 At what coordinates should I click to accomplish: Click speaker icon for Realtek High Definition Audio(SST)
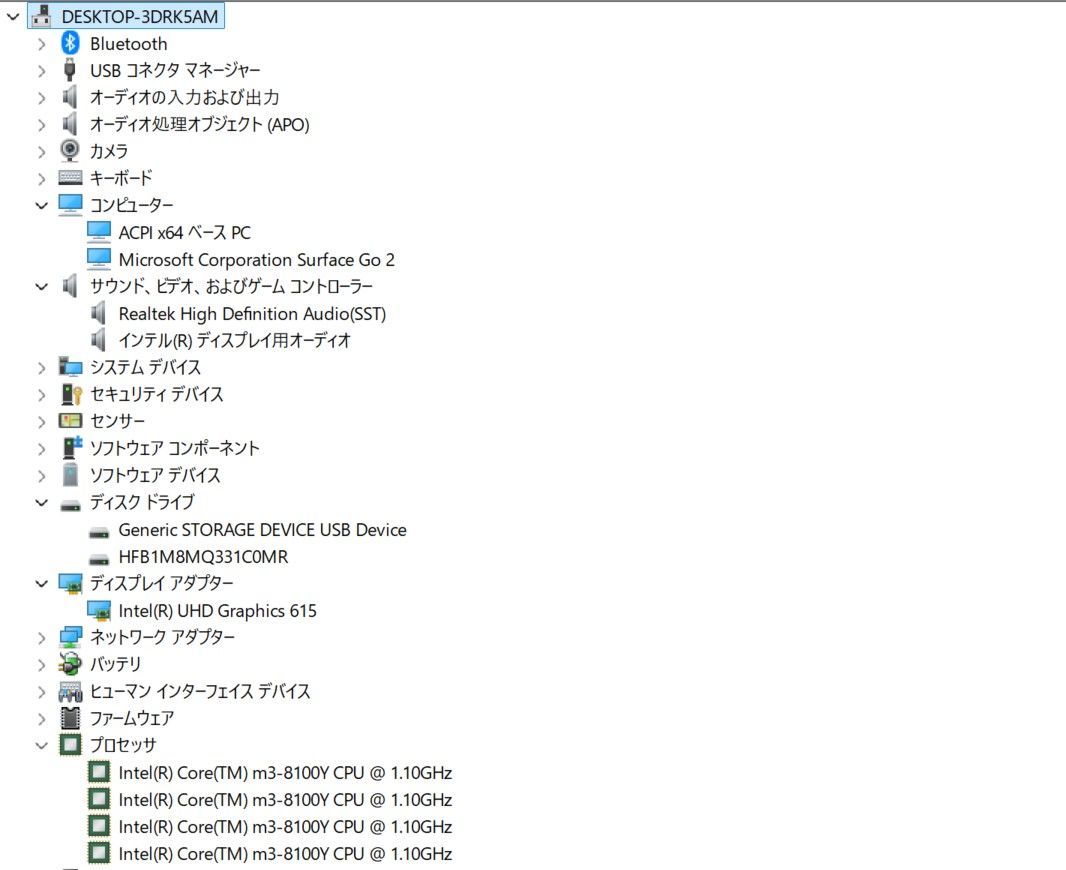click(x=98, y=313)
